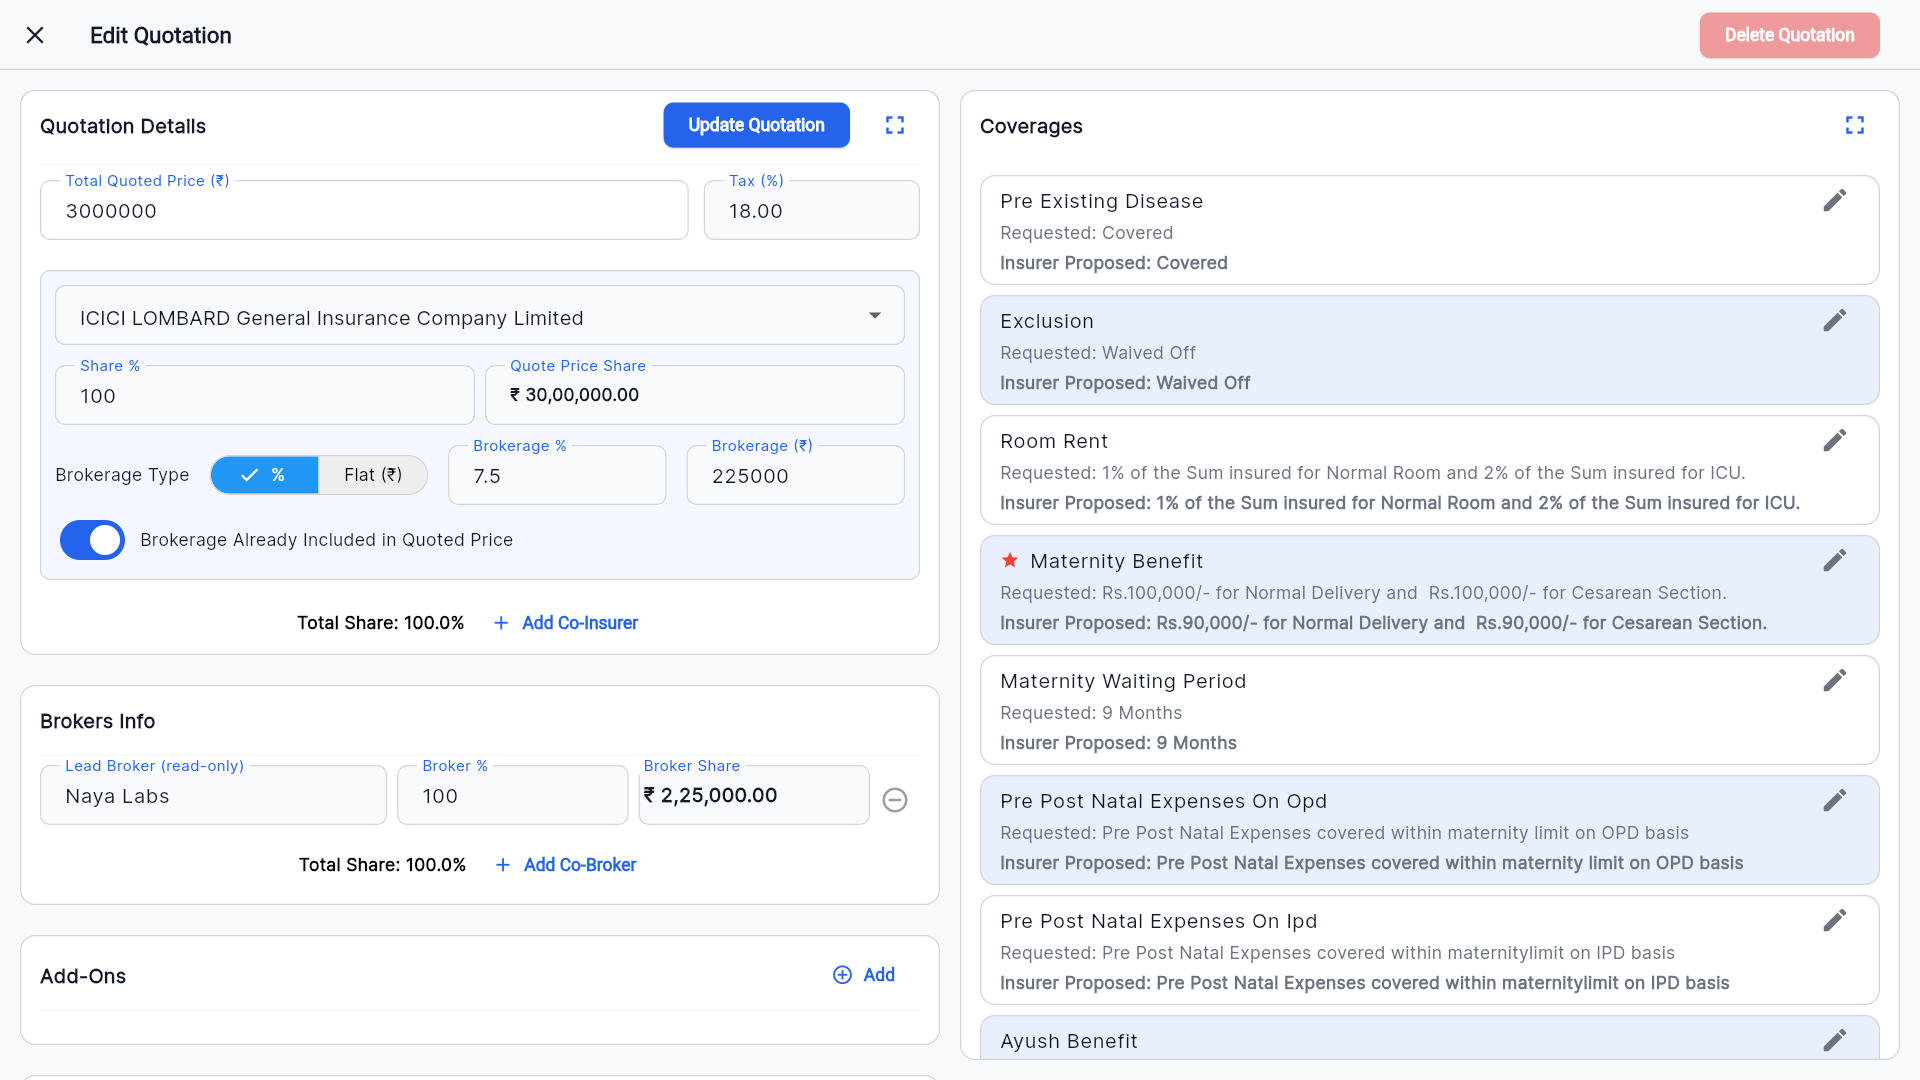Viewport: 1920px width, 1080px height.
Task: Select percentage brokerage type
Action: coord(265,475)
